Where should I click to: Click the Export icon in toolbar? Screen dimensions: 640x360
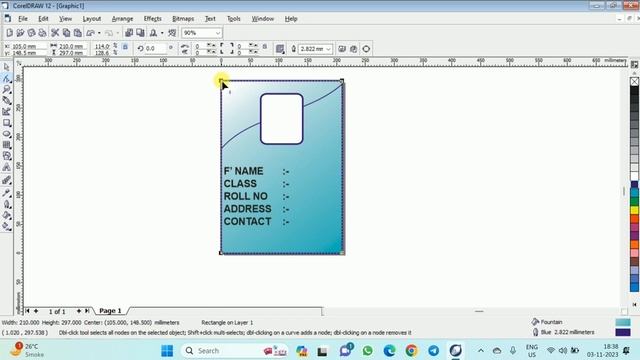140,33
